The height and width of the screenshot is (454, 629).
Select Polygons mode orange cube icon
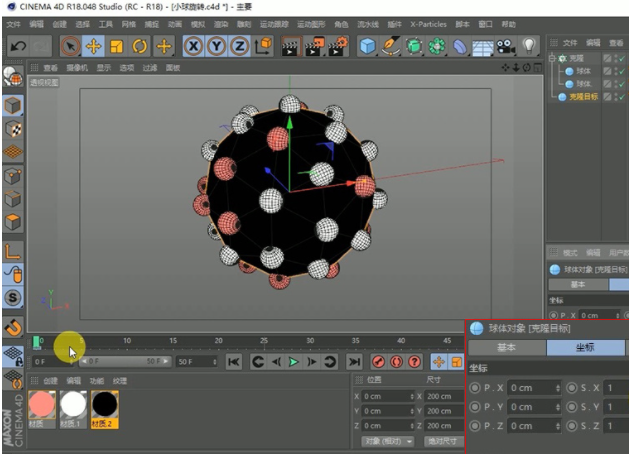(13, 221)
